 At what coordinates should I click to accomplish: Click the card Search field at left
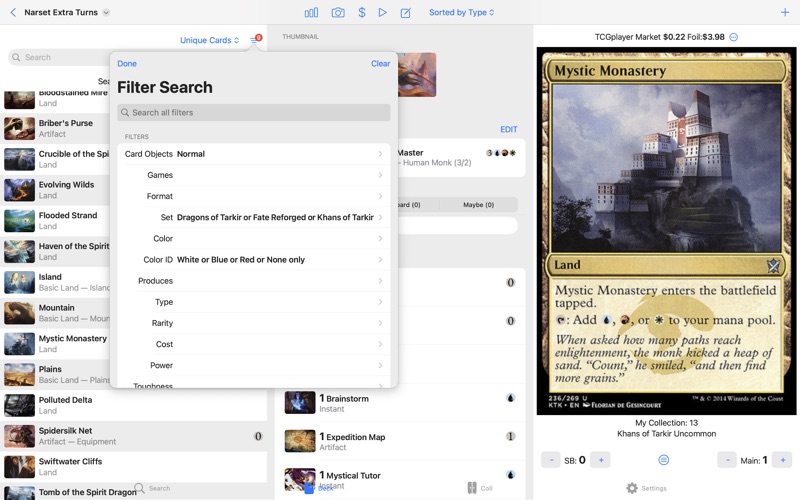pos(59,57)
